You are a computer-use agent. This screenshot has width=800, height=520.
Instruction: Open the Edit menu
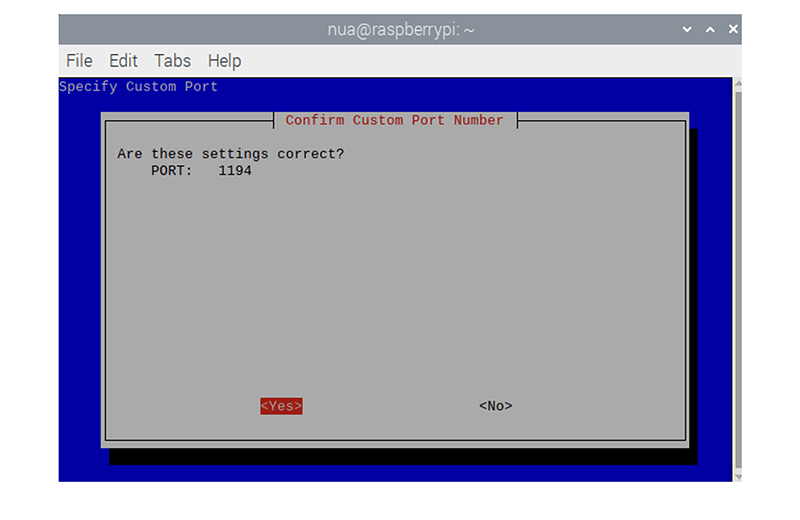[x=123, y=61]
